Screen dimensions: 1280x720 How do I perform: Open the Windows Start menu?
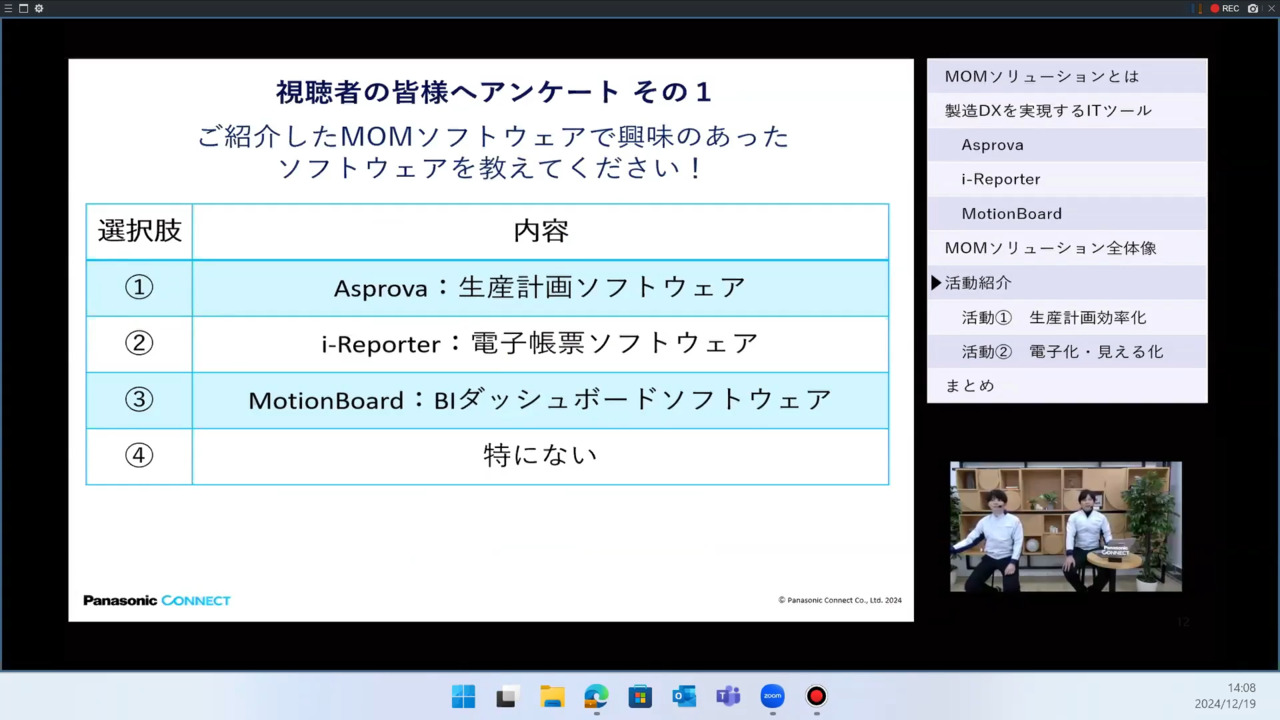(x=463, y=696)
